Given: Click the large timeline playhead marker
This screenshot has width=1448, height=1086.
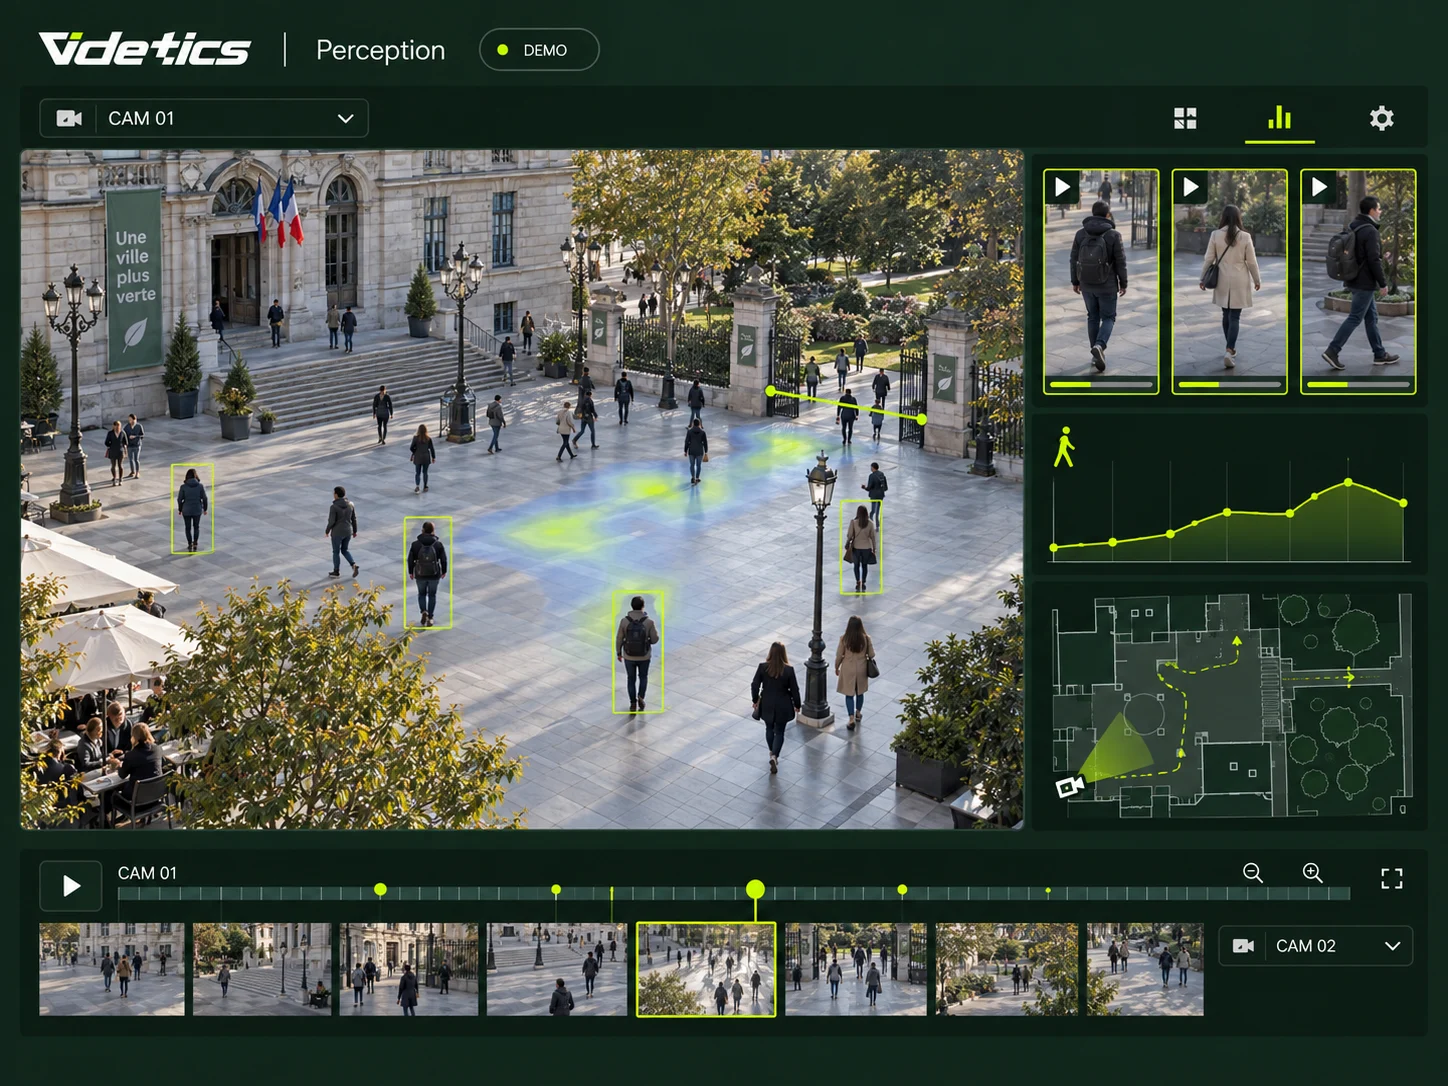Looking at the screenshot, I should coord(755,889).
